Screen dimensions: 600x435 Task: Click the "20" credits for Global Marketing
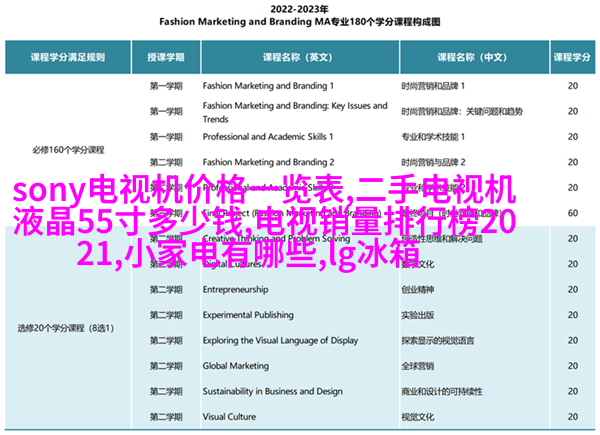572,366
